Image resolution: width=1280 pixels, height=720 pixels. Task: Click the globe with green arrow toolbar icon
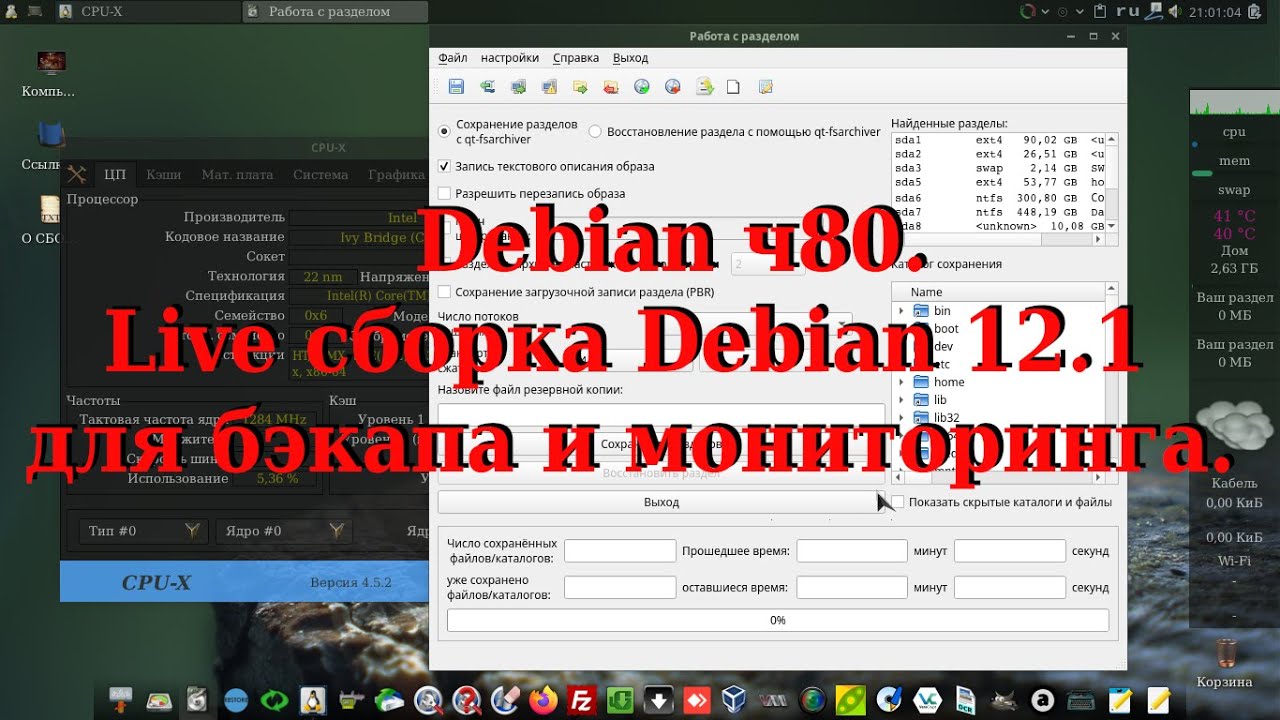coord(642,87)
